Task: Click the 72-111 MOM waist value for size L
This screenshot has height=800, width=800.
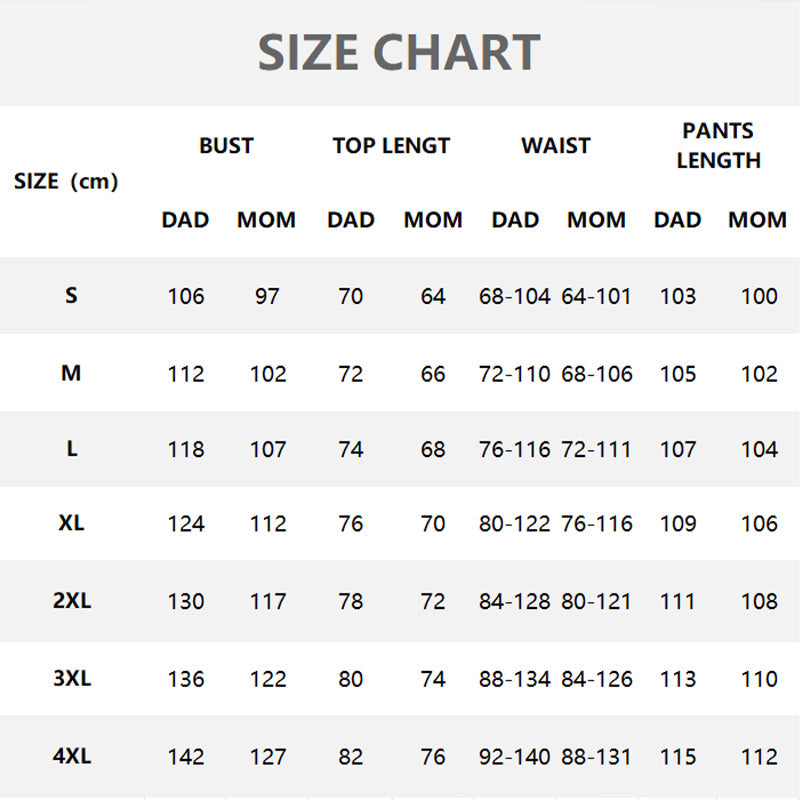Action: point(597,449)
